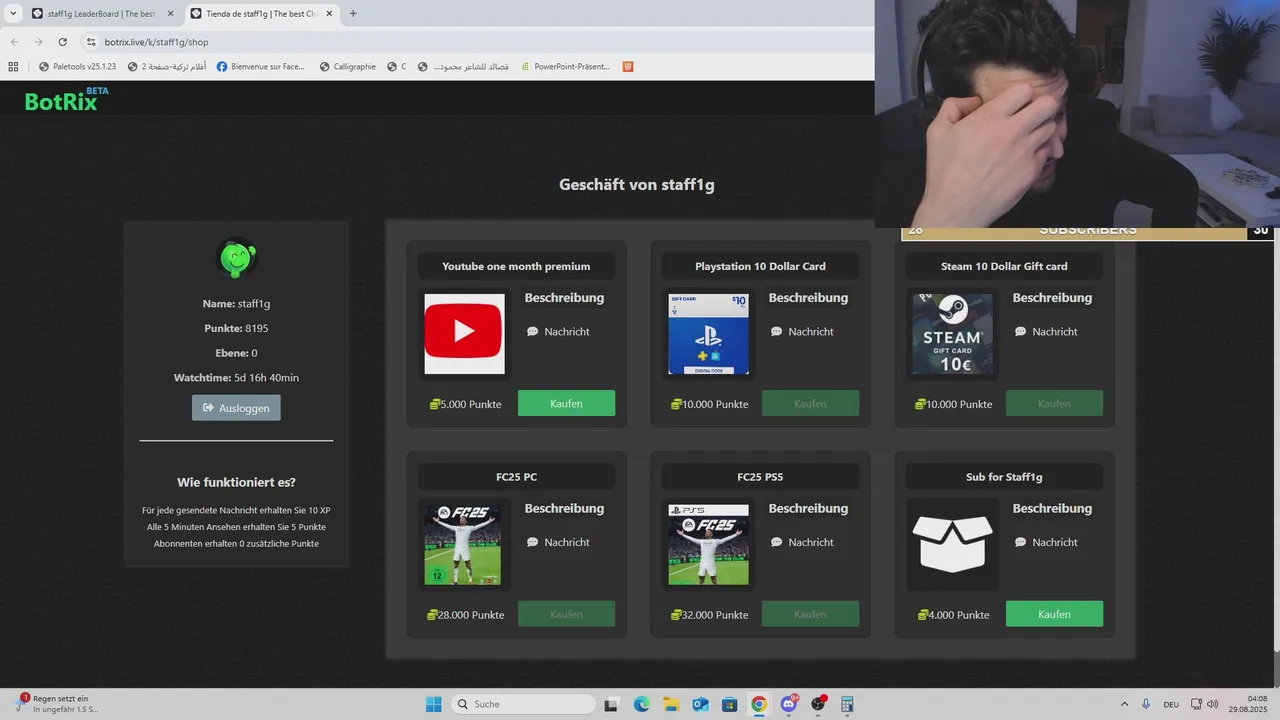The height and width of the screenshot is (720, 1280).
Task: Click Nachricht chat icon in FC25 PS5 card
Action: (776, 542)
